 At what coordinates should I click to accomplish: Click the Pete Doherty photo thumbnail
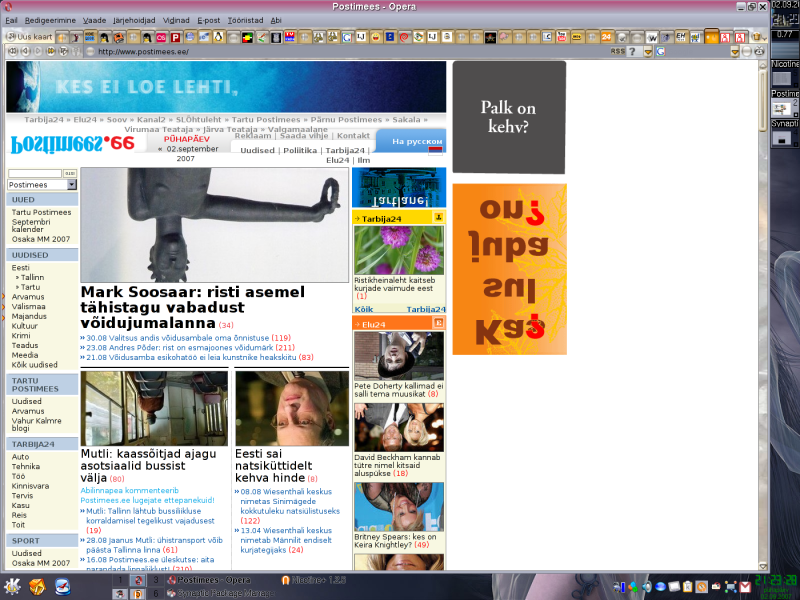pyautogui.click(x=399, y=356)
